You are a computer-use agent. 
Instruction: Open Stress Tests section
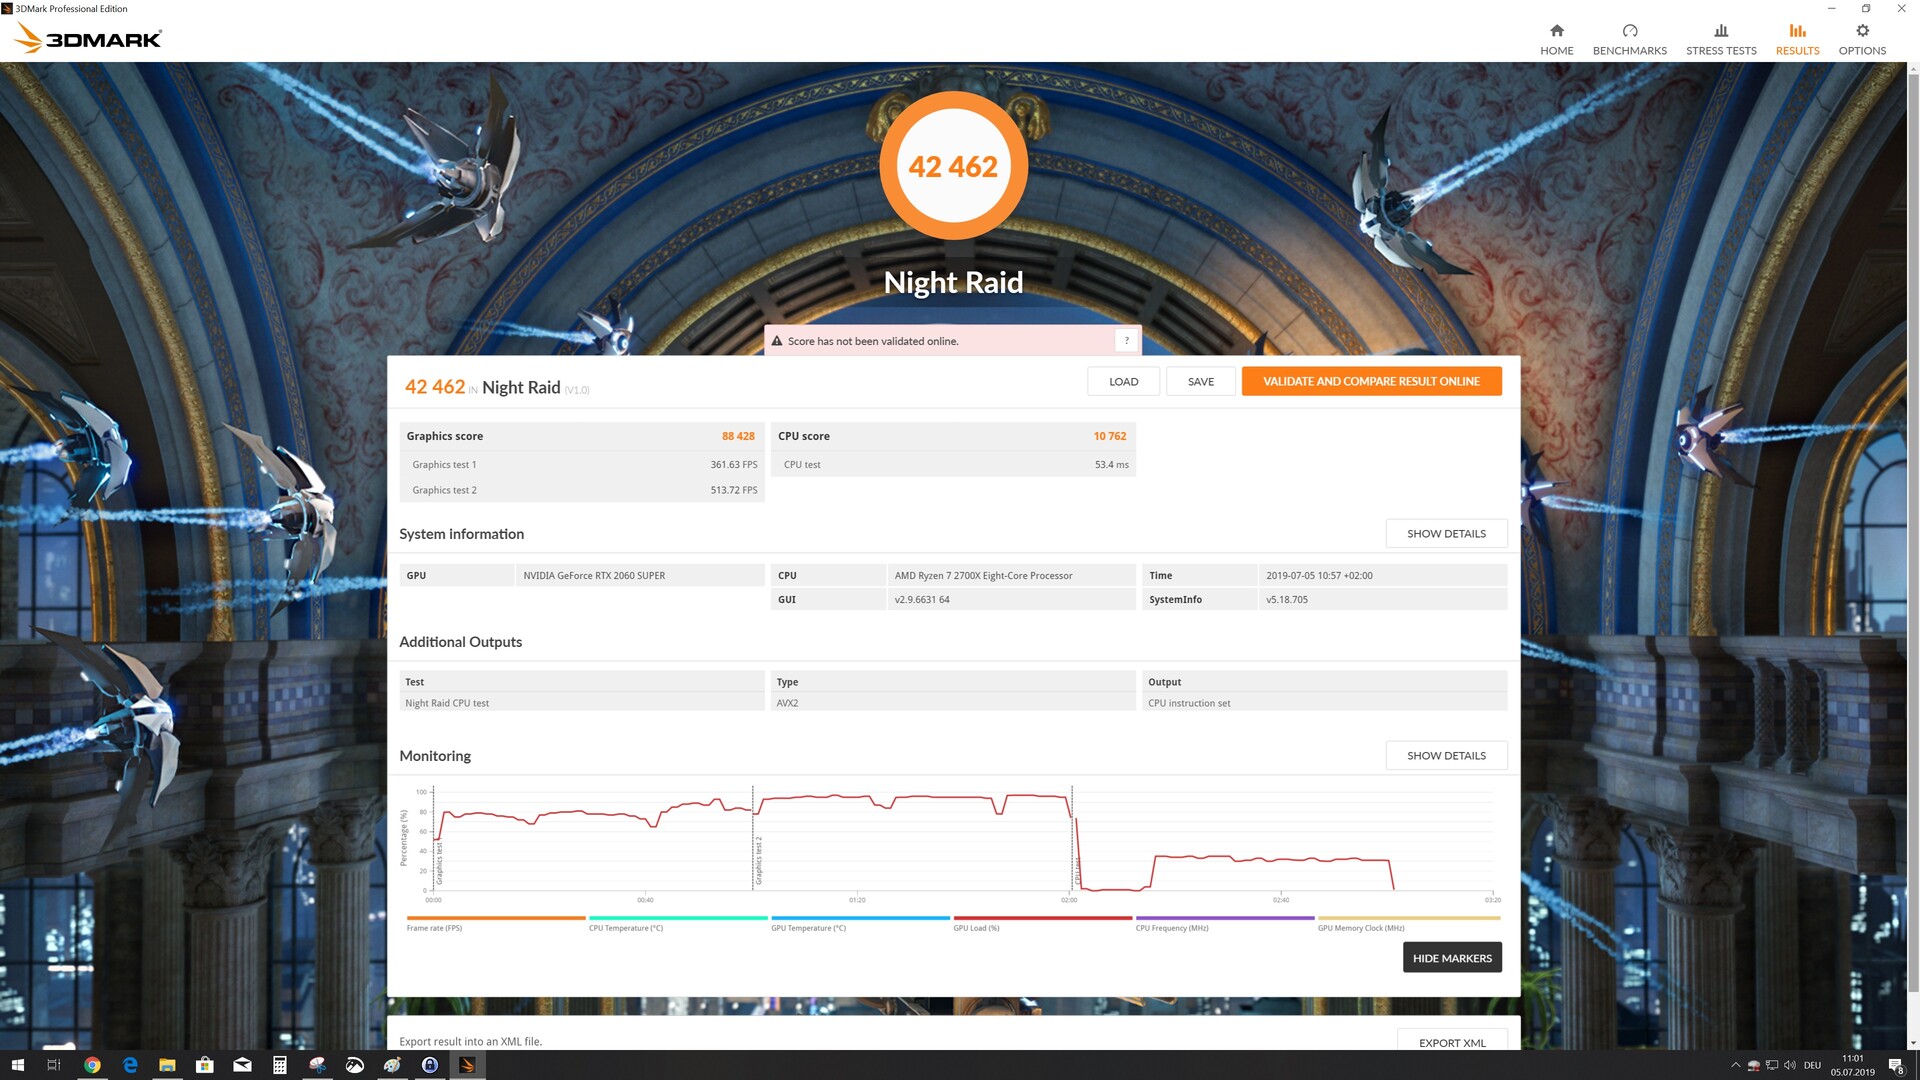[x=1720, y=39]
